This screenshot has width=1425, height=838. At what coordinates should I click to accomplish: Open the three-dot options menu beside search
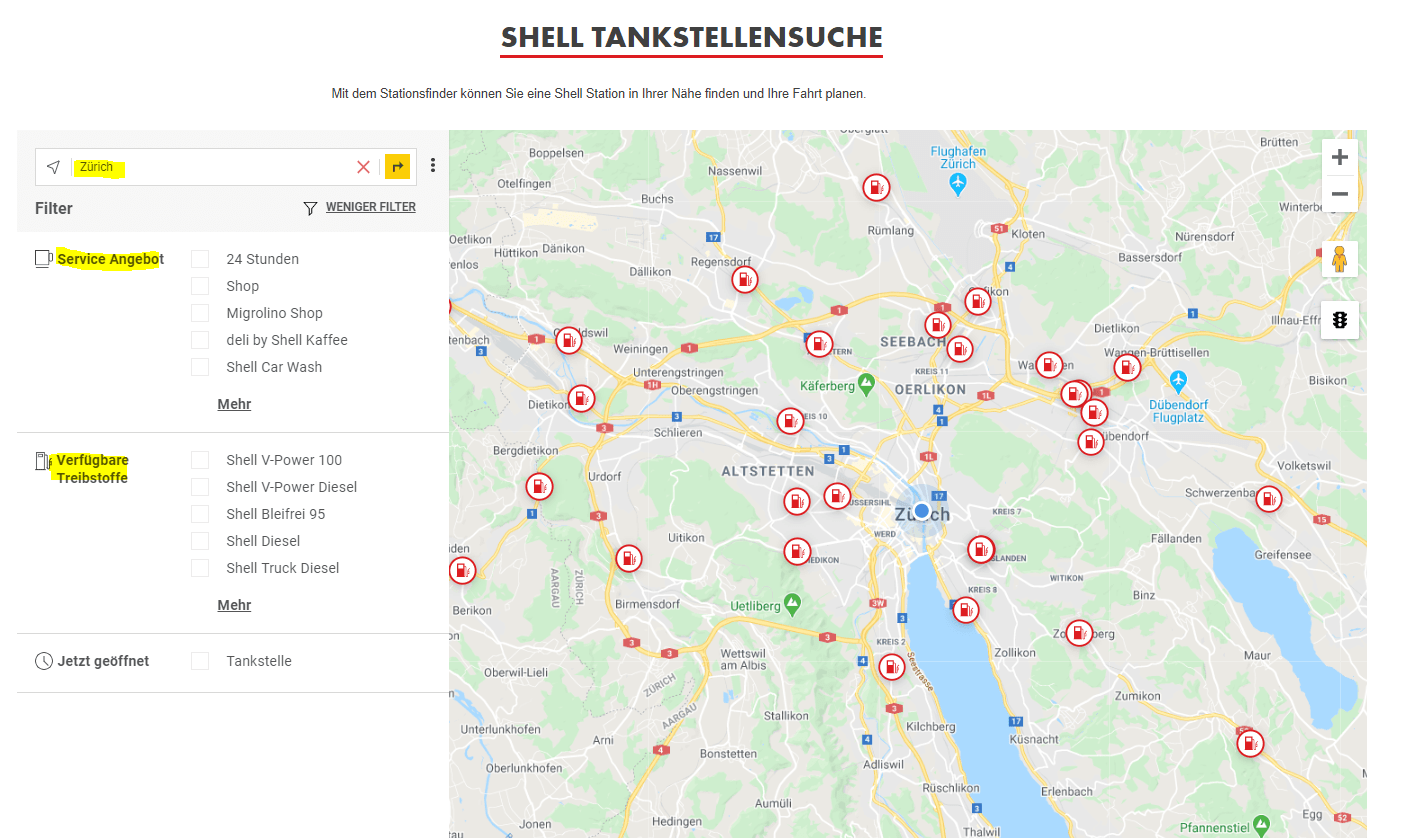click(x=432, y=165)
